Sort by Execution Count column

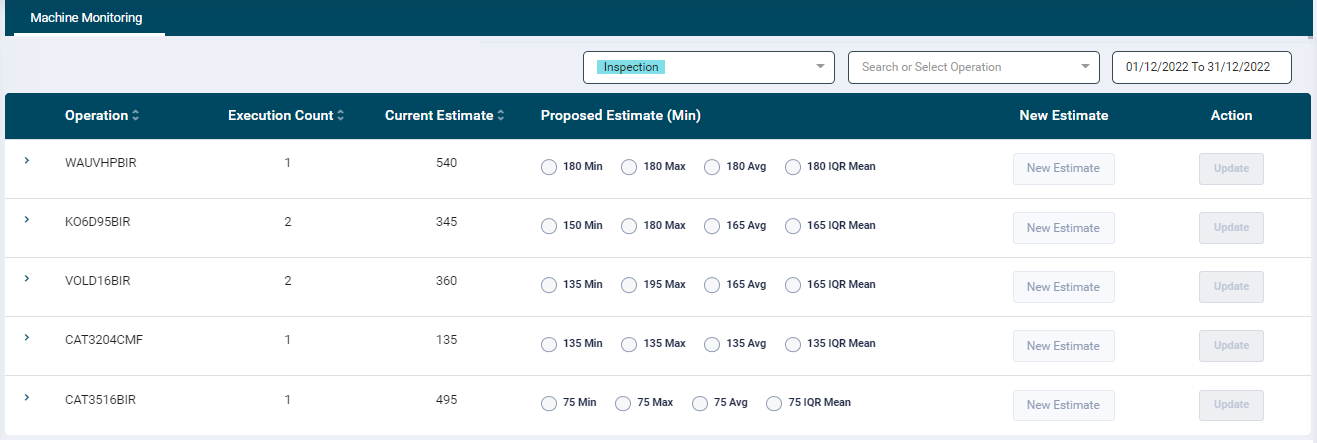click(285, 116)
